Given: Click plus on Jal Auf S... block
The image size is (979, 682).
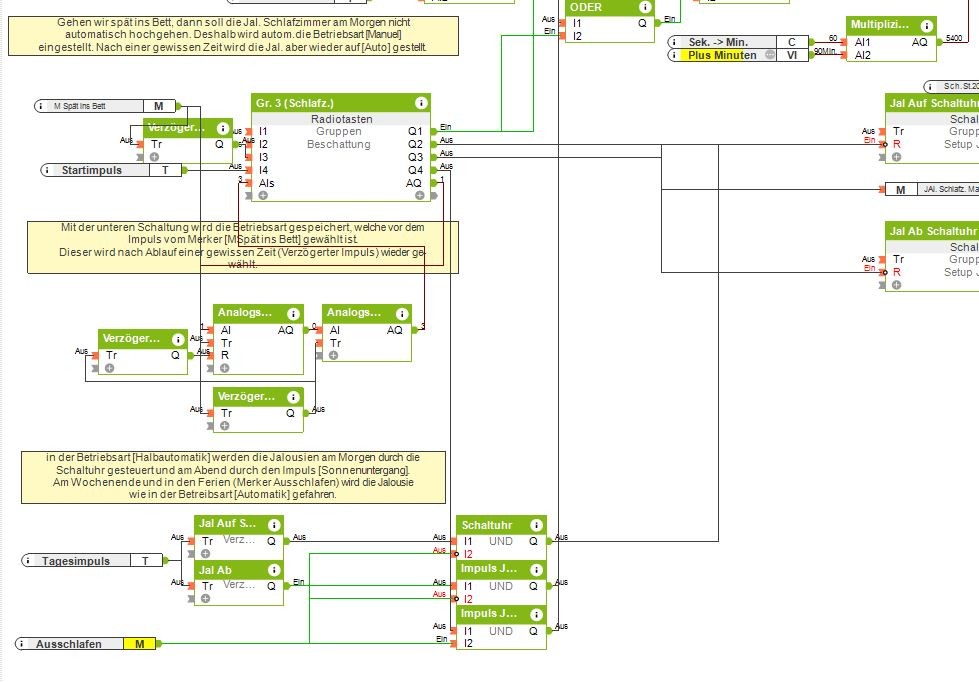Looking at the screenshot, I should (205, 553).
